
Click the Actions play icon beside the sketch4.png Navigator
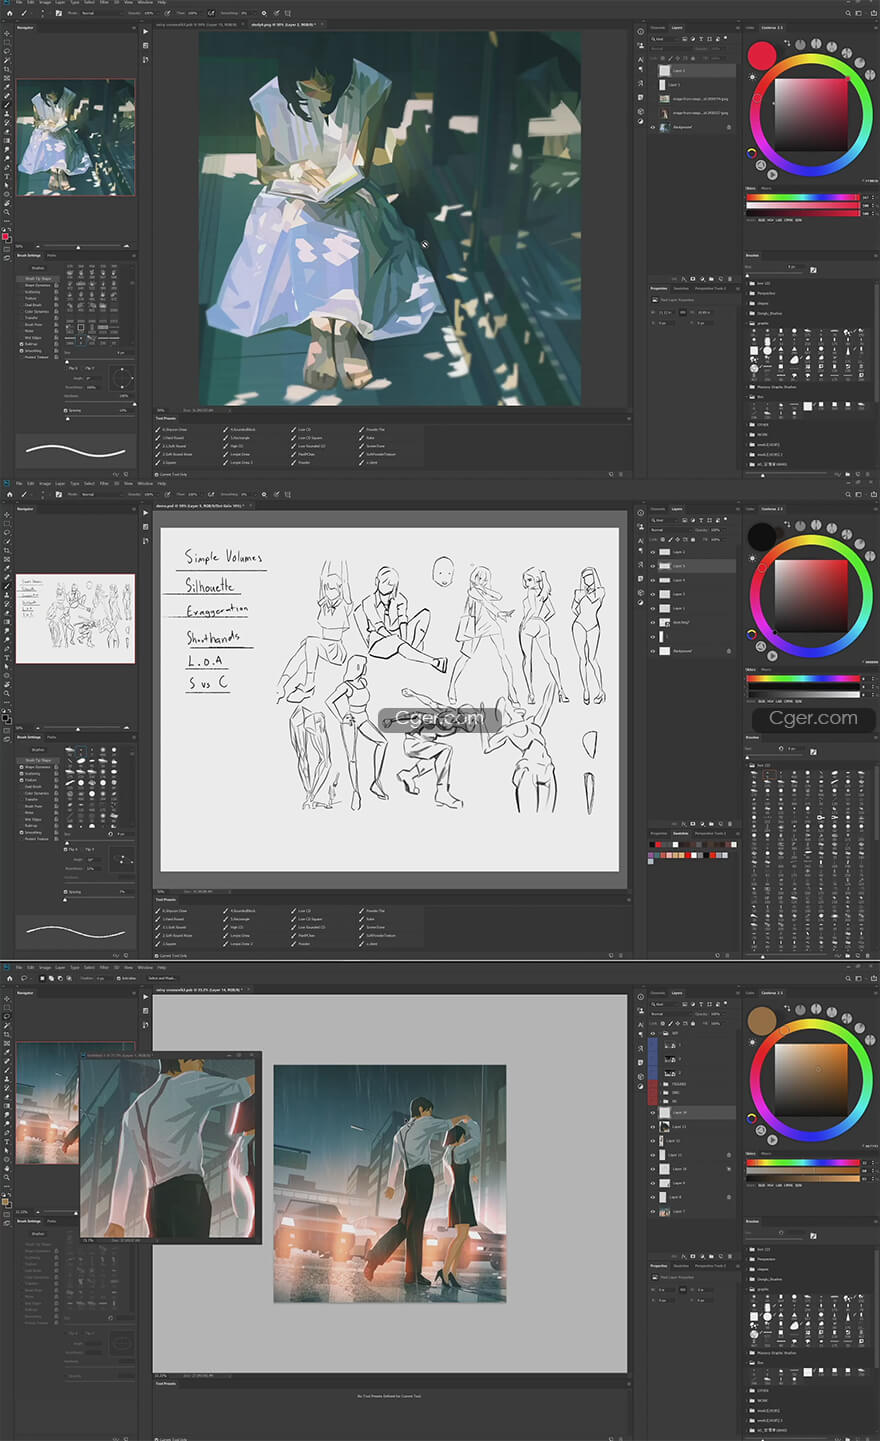[x=145, y=32]
